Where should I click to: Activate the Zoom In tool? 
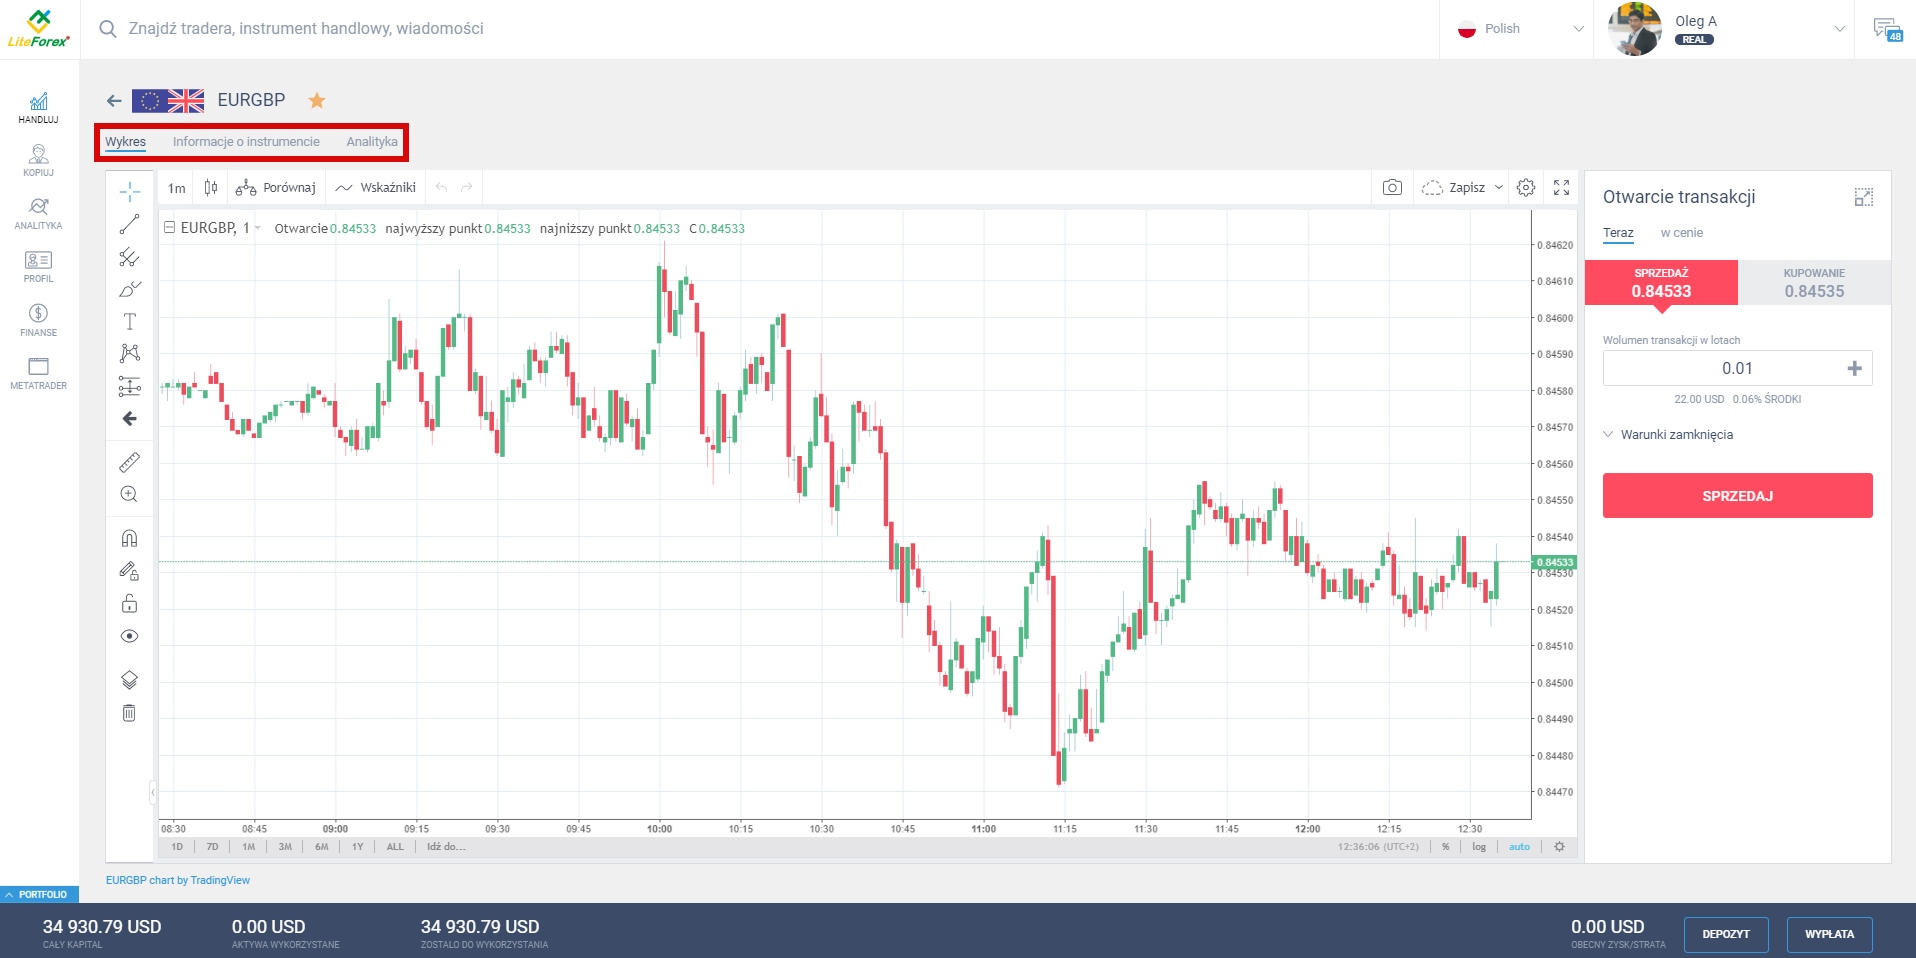(129, 493)
